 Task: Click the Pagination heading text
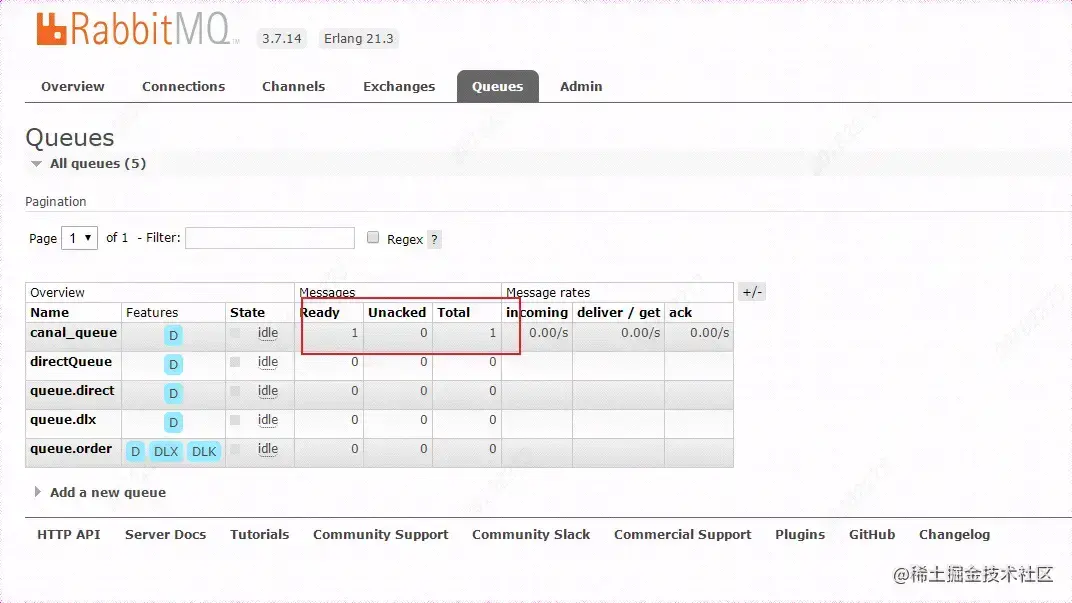point(56,202)
